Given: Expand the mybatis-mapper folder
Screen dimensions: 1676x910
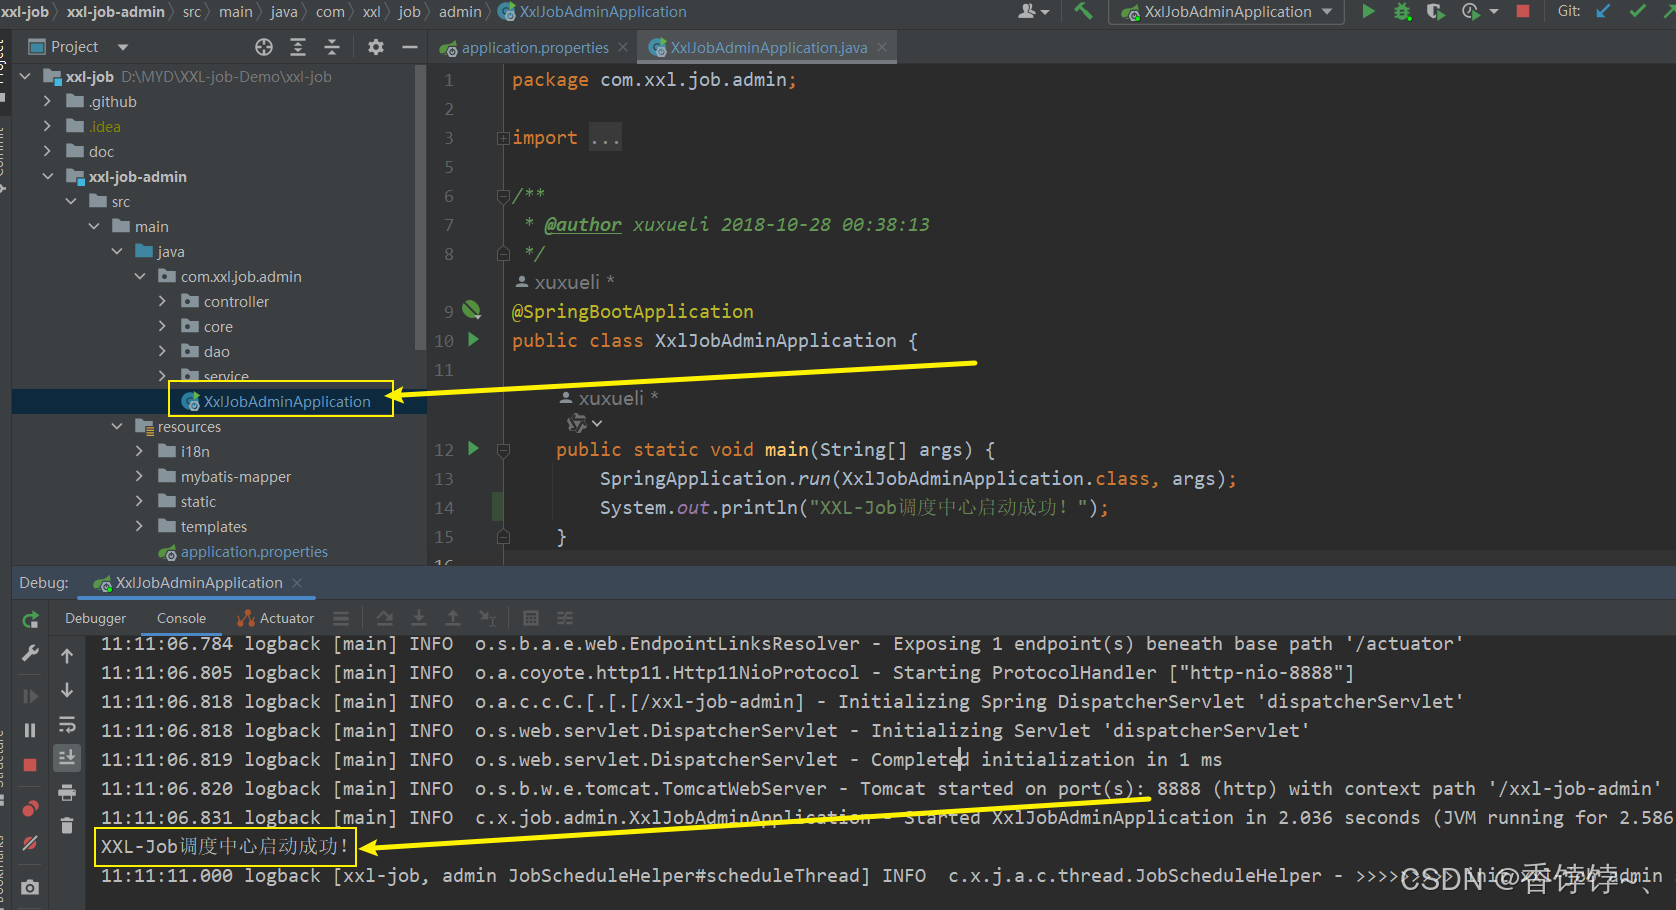Looking at the screenshot, I should point(140,477).
